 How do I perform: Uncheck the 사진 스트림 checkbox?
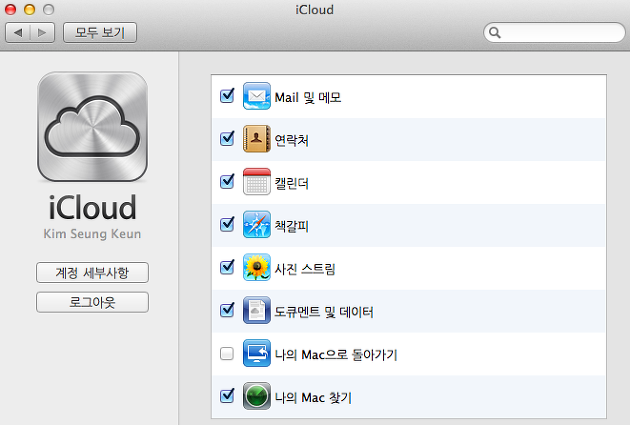227,267
